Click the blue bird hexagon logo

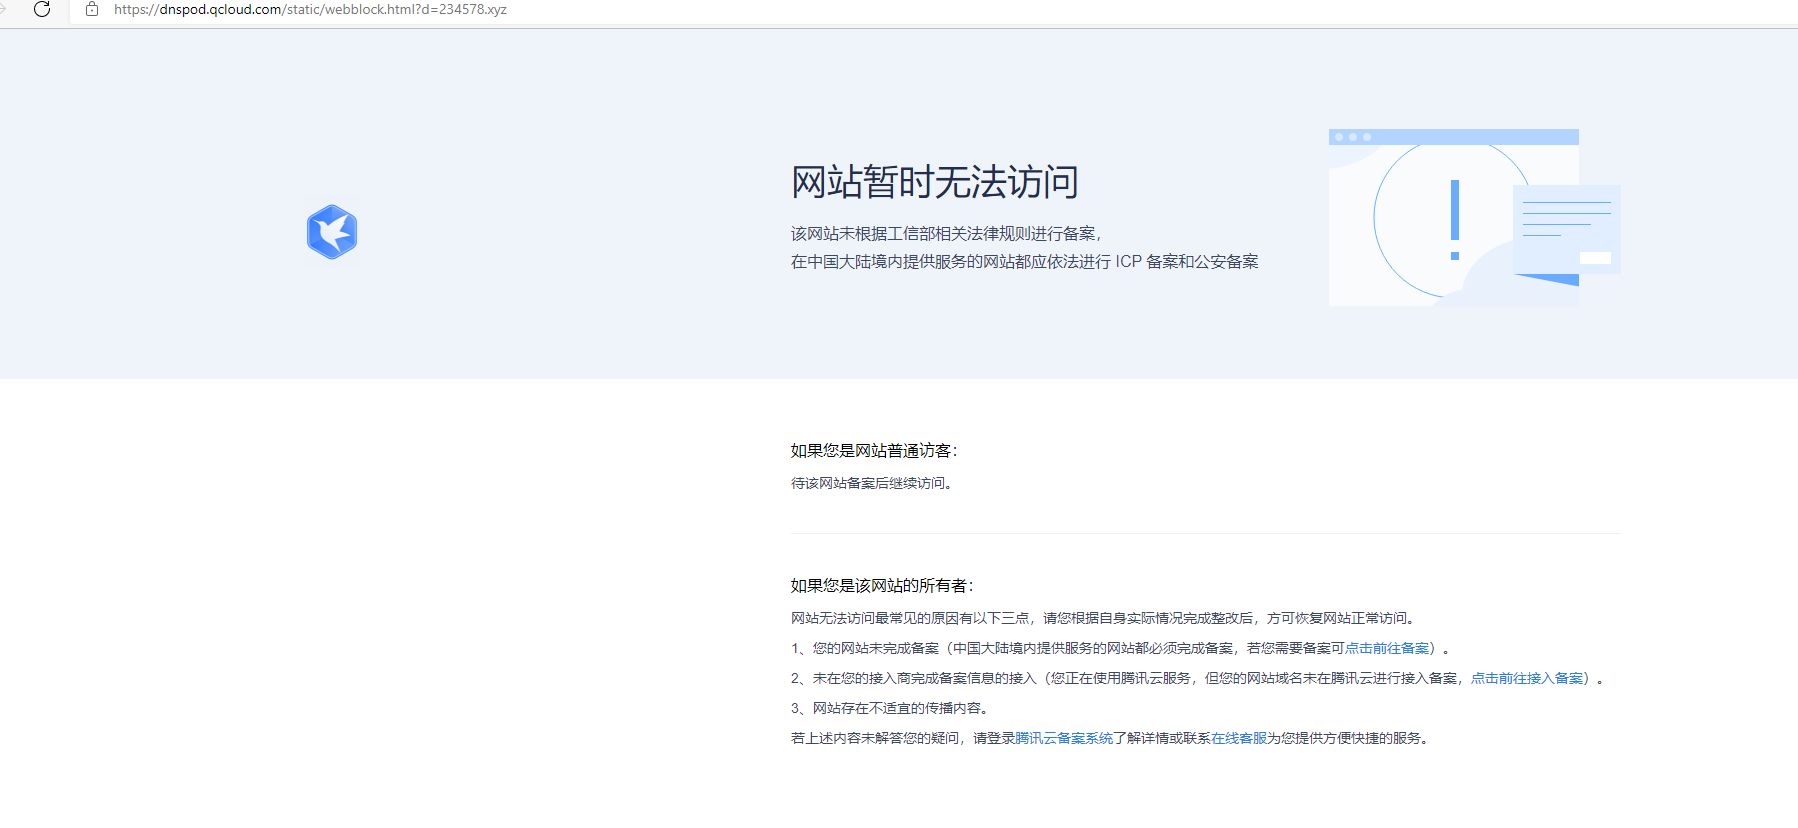coord(332,232)
